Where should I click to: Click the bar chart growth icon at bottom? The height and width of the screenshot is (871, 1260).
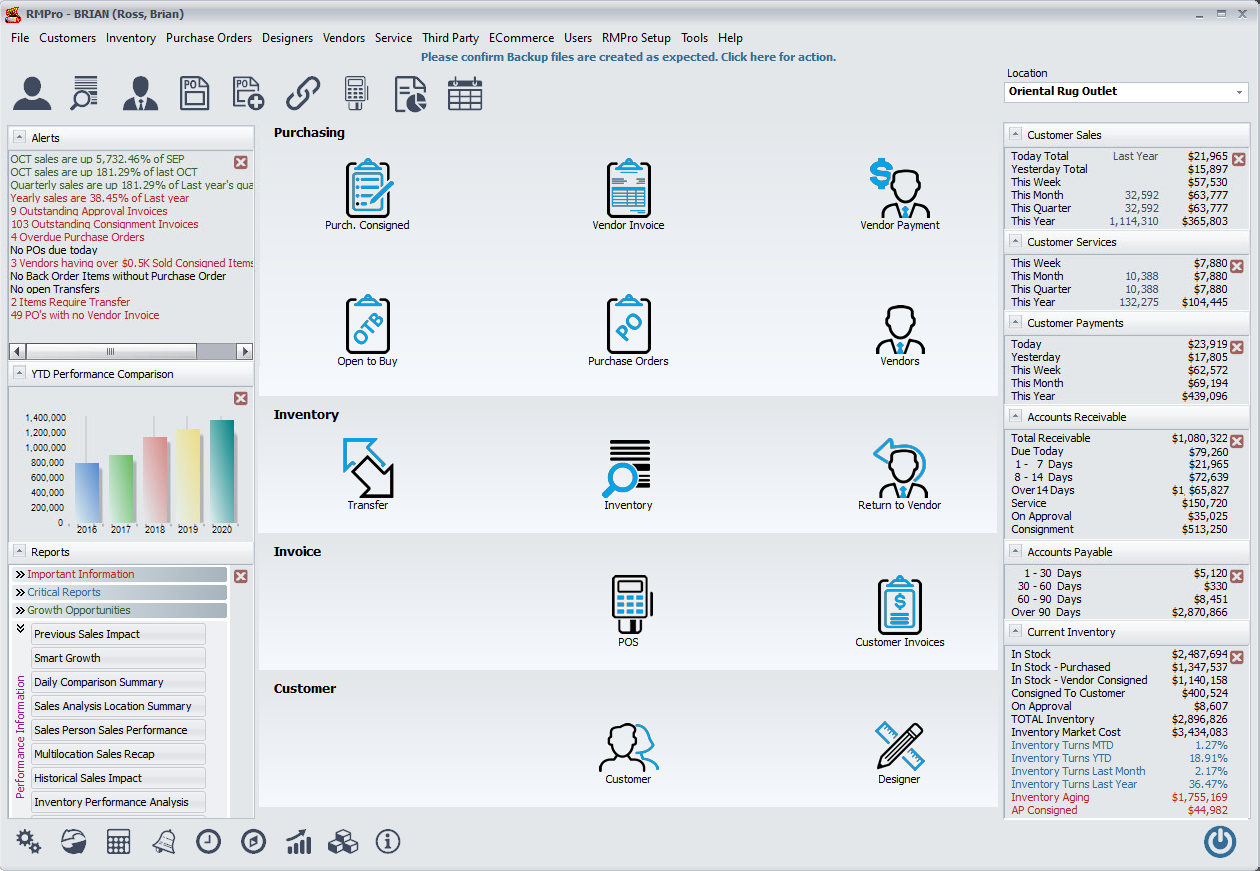(299, 842)
